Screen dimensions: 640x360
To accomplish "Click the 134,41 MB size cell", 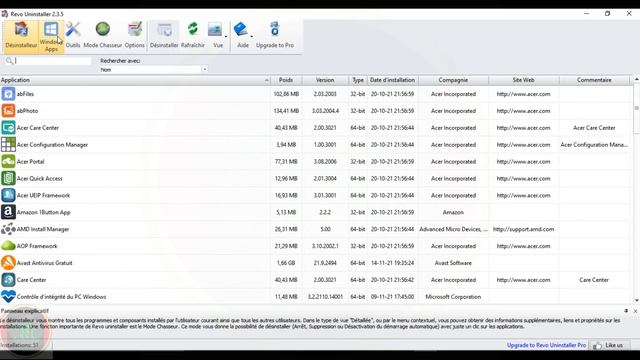I will point(286,111).
